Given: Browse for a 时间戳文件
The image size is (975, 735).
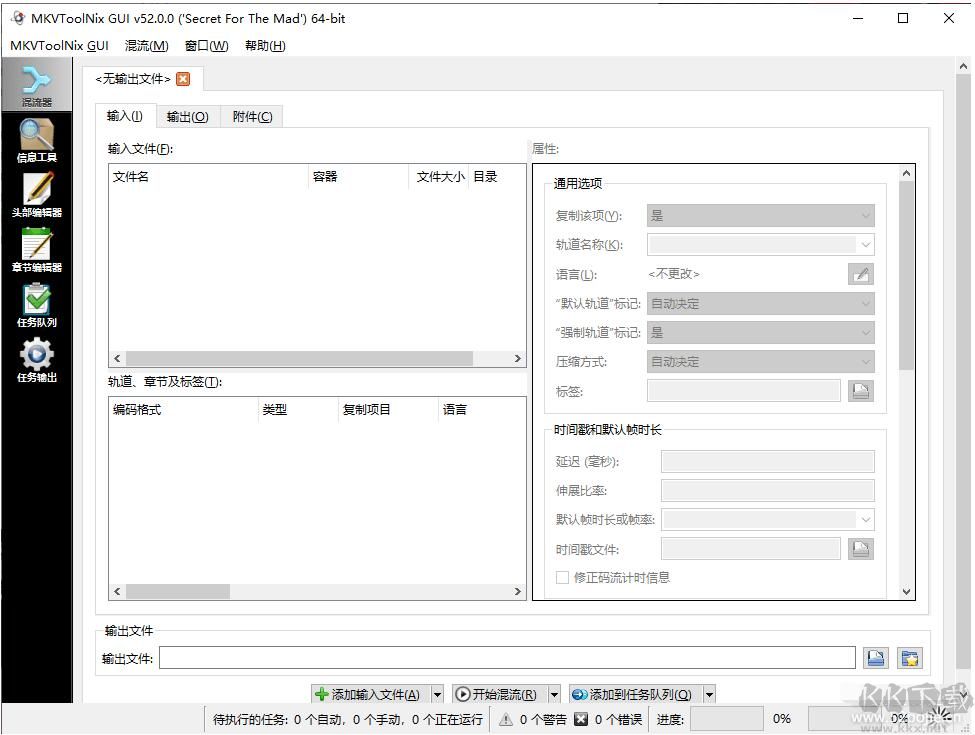Looking at the screenshot, I should (x=861, y=548).
